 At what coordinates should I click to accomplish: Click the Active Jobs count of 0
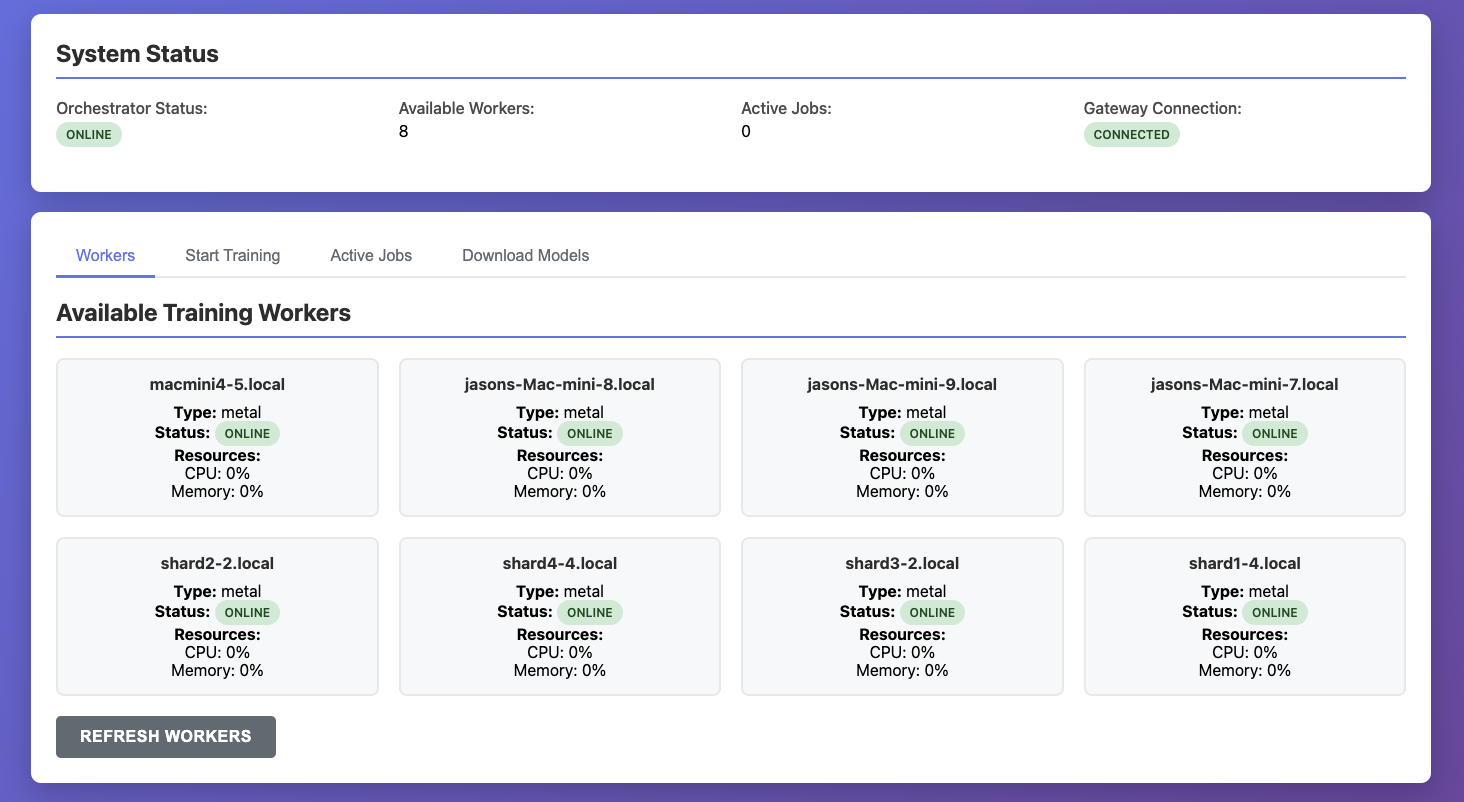745,131
